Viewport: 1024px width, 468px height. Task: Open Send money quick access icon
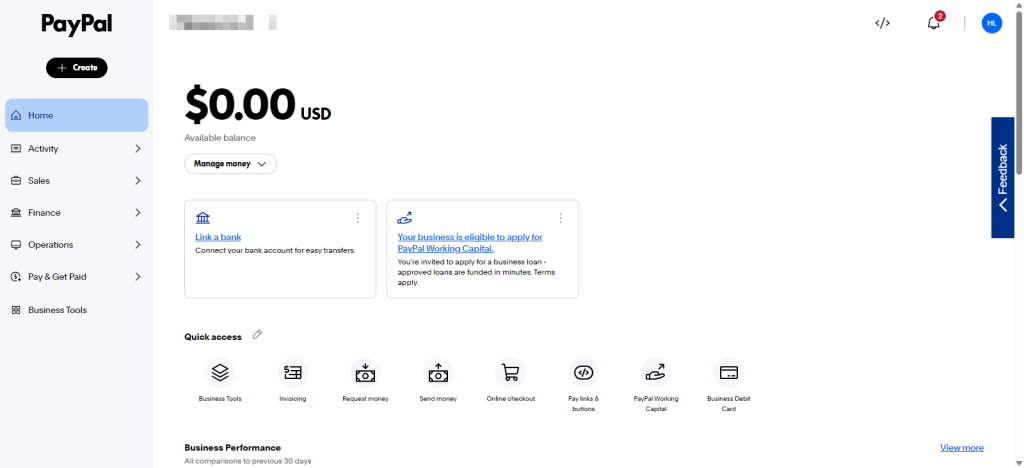point(438,373)
